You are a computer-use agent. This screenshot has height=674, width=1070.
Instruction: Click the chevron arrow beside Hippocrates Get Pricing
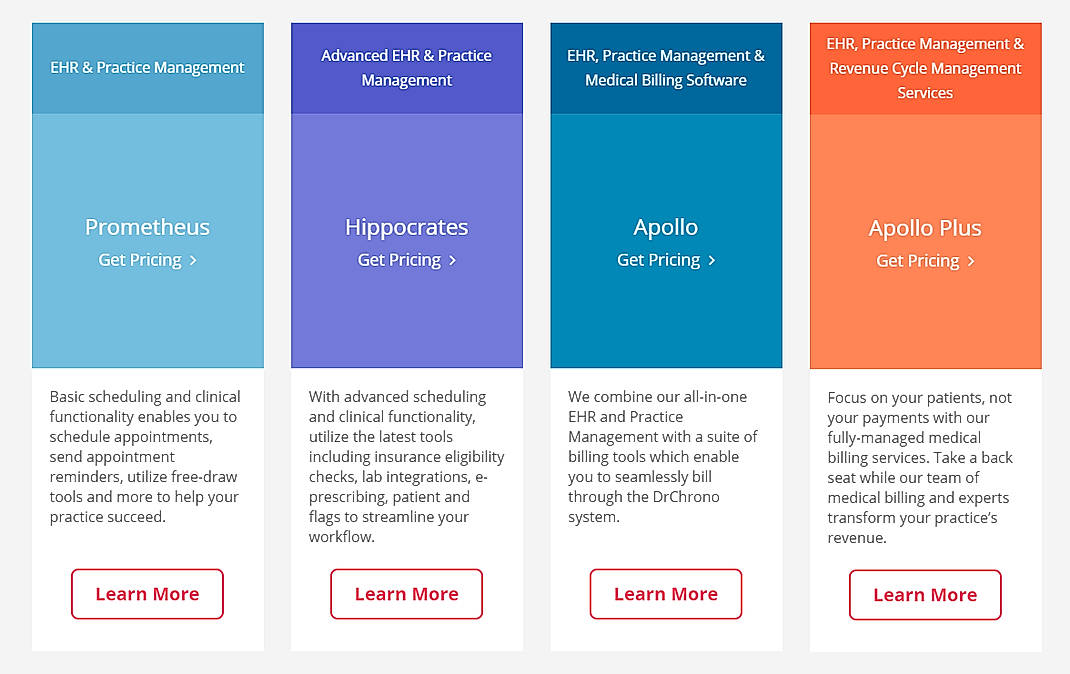(452, 260)
